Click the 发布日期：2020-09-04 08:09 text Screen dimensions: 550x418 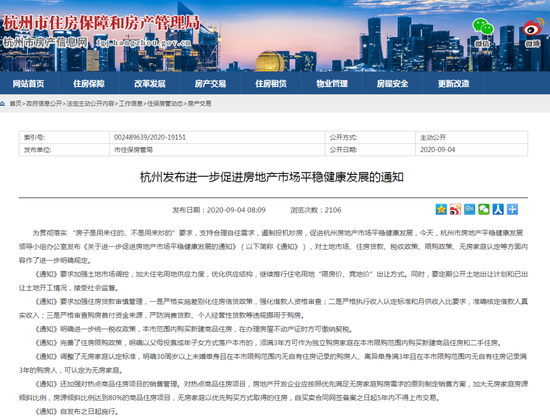click(x=219, y=210)
